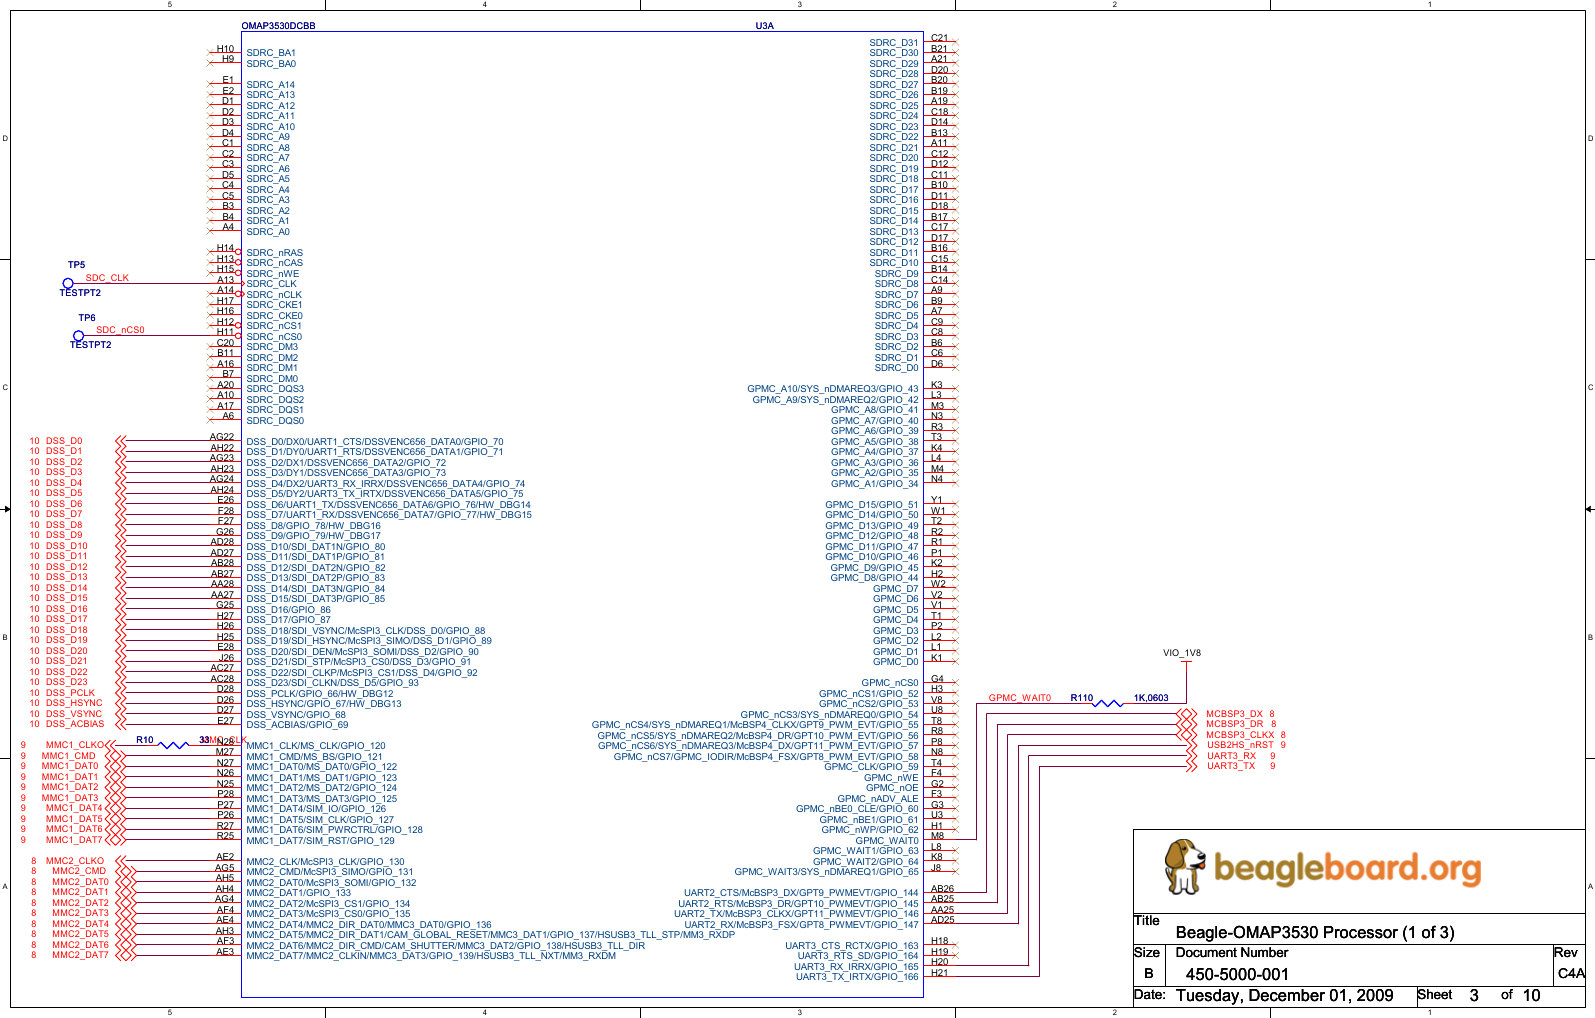Click the UART3_RX net label on the right
This screenshot has width=1595, height=1018.
click(x=1231, y=756)
